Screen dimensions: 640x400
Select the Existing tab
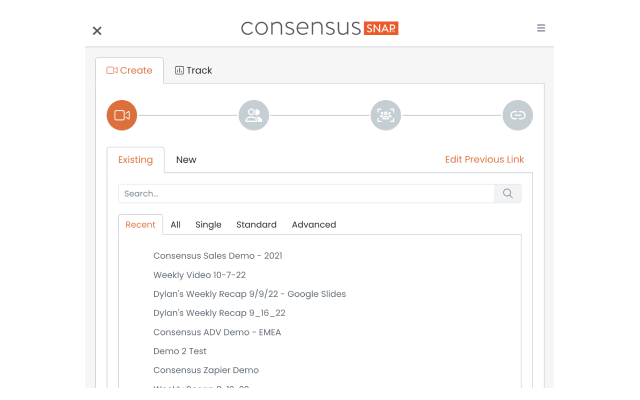click(x=136, y=160)
